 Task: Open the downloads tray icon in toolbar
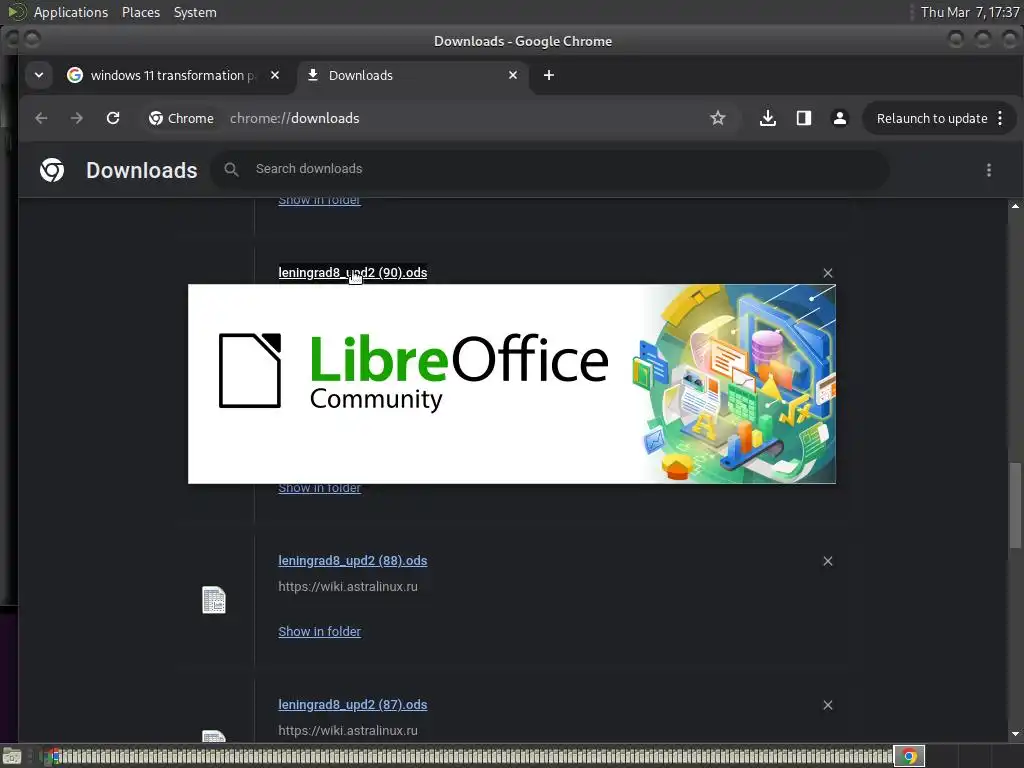pos(768,118)
